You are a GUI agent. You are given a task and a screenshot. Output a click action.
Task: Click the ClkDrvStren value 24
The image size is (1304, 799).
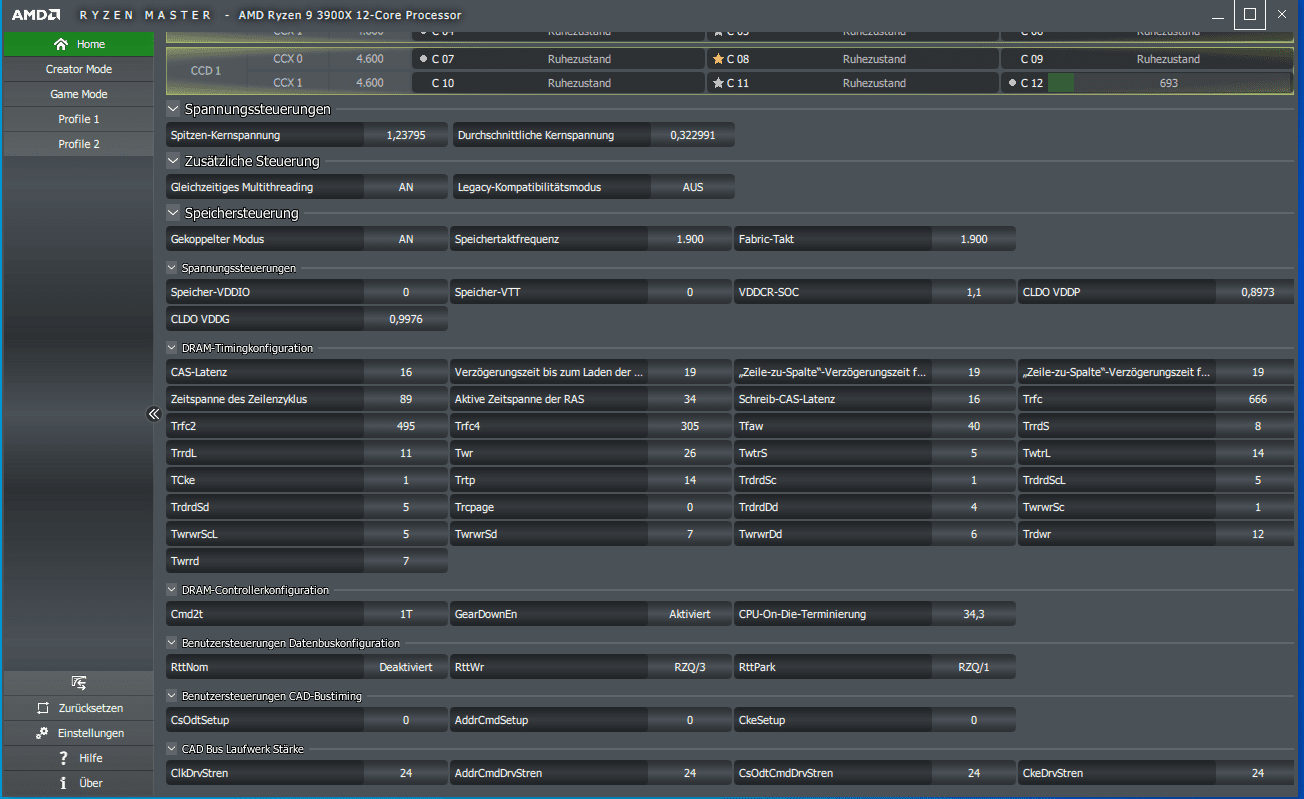tap(406, 773)
